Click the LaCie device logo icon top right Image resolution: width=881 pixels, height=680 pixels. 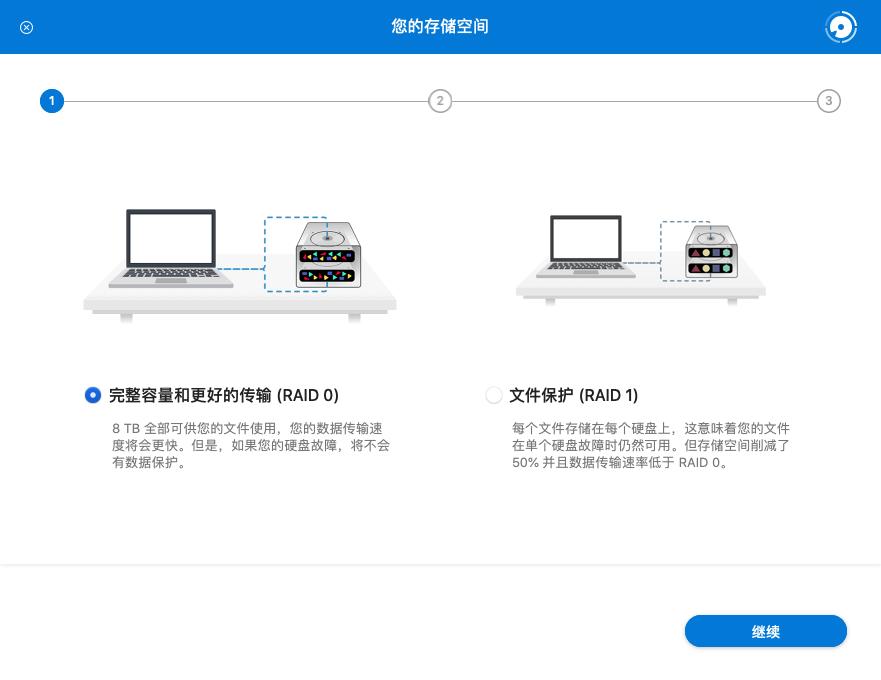[x=840, y=27]
